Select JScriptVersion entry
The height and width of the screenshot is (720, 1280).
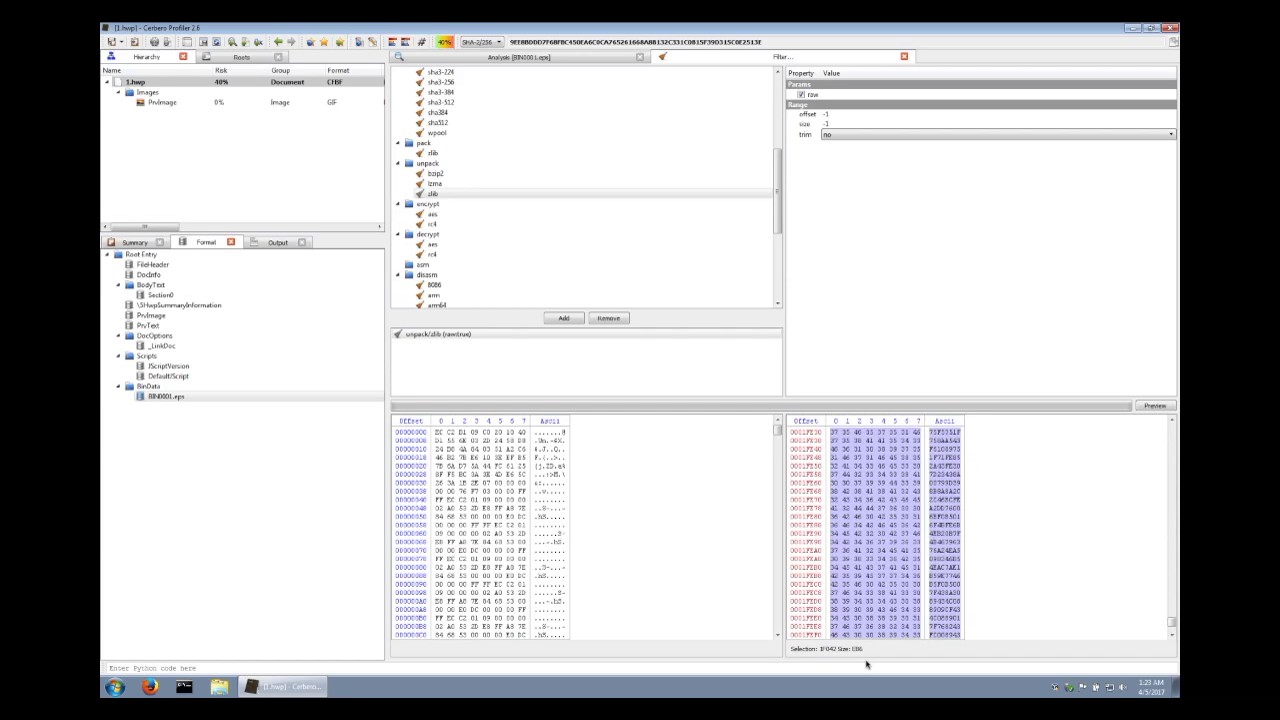click(x=168, y=366)
